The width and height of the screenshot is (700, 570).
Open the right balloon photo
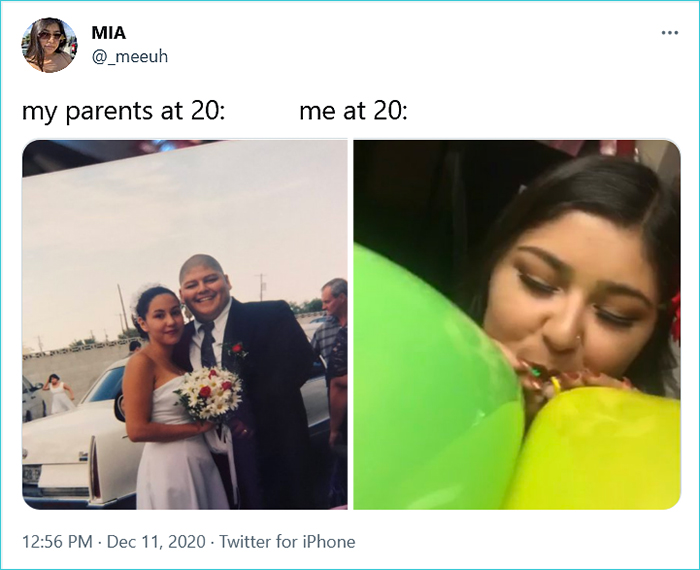click(x=517, y=325)
